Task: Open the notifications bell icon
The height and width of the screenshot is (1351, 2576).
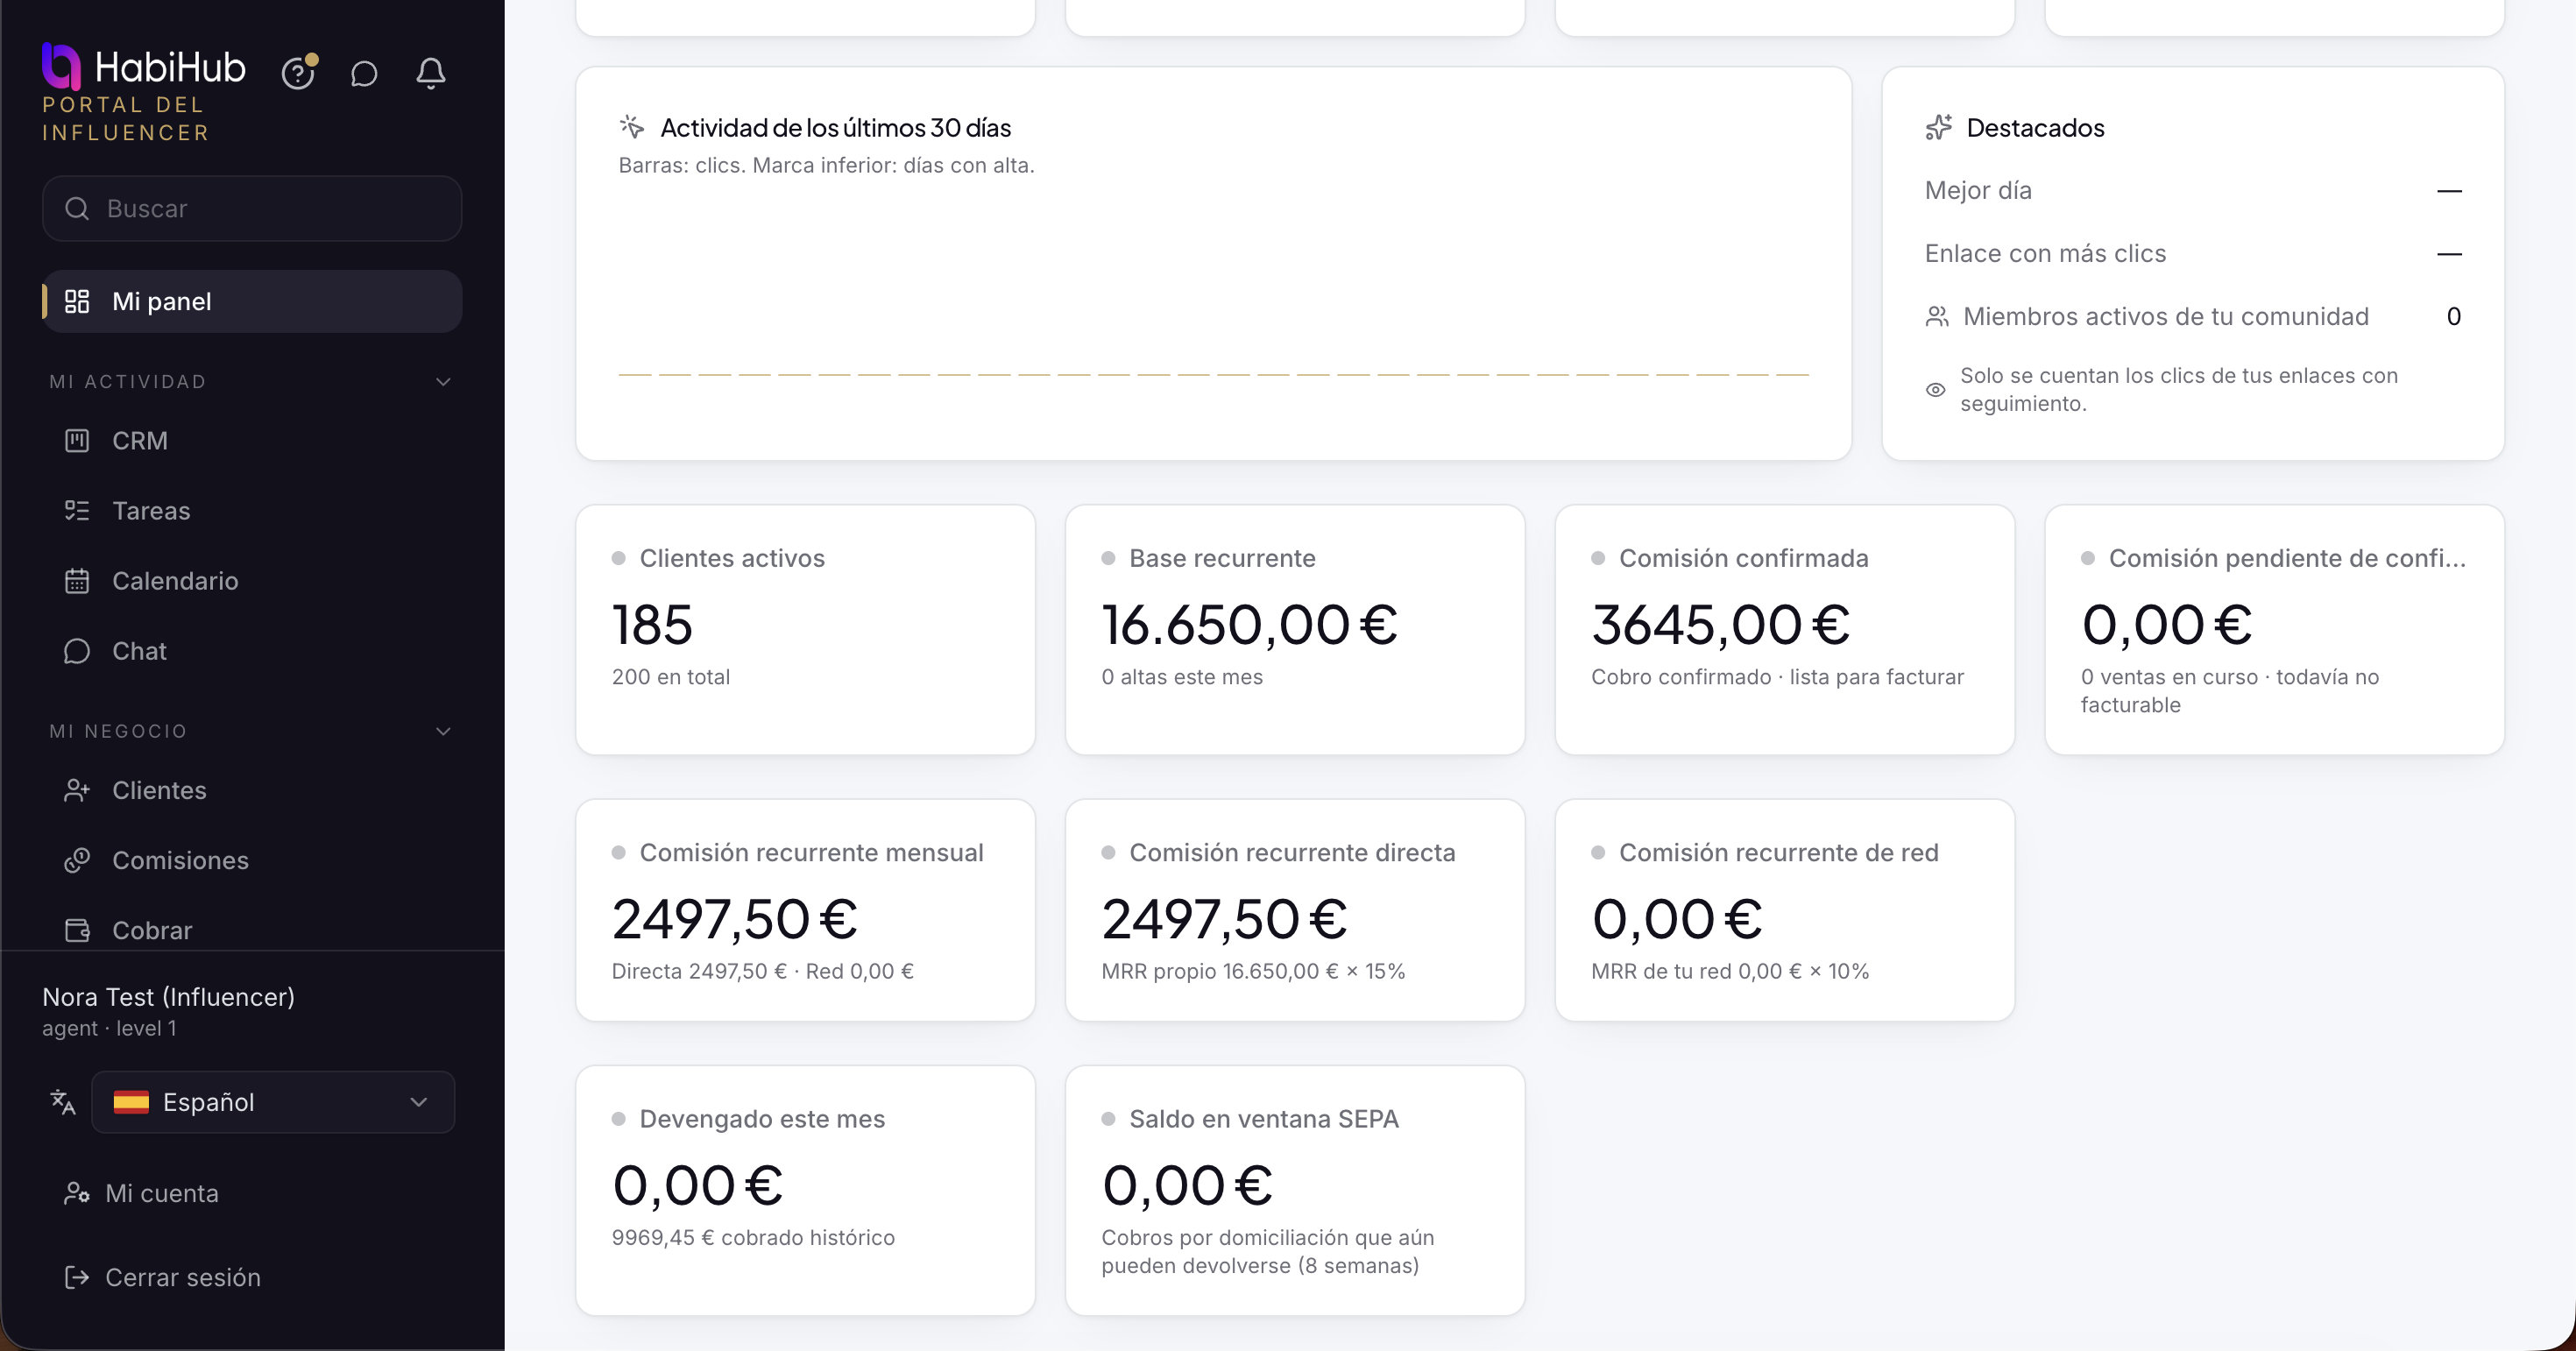Action: pos(431,73)
